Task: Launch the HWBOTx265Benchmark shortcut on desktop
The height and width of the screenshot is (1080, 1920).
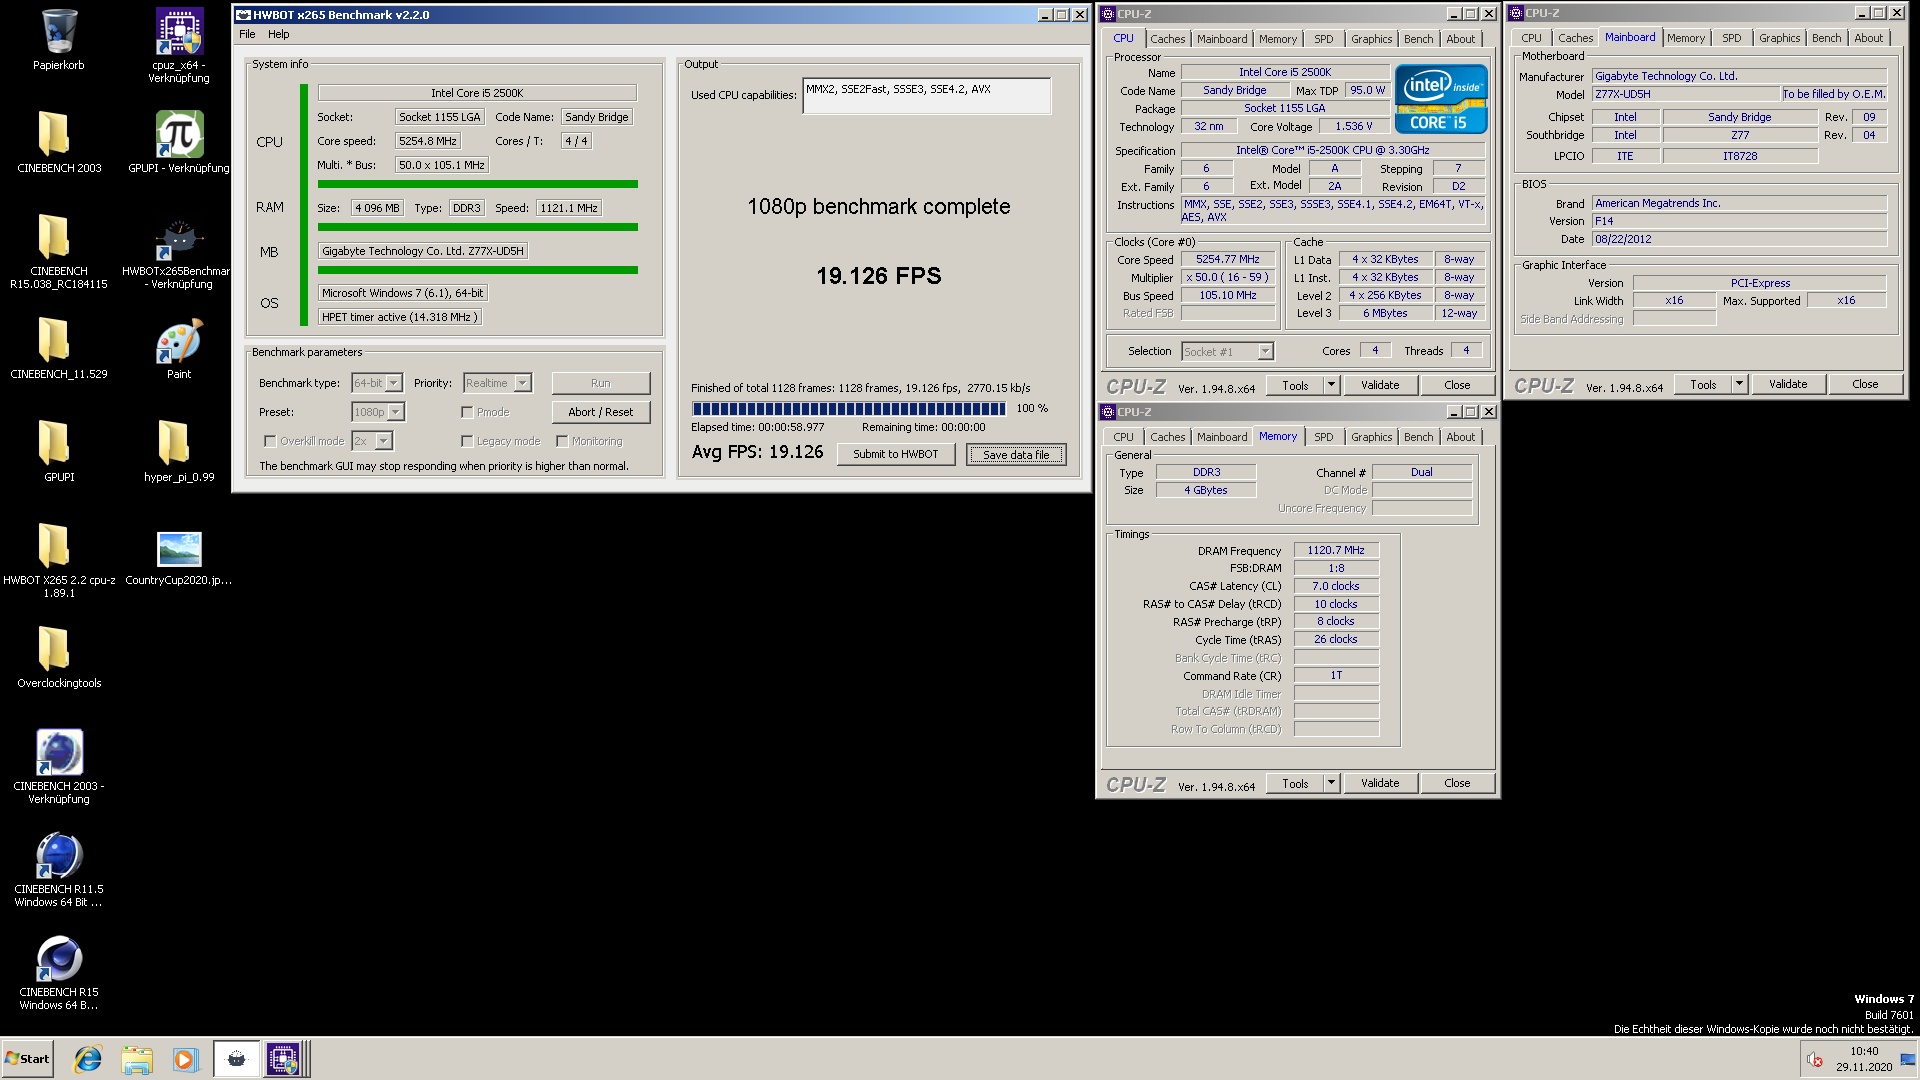Action: click(180, 239)
